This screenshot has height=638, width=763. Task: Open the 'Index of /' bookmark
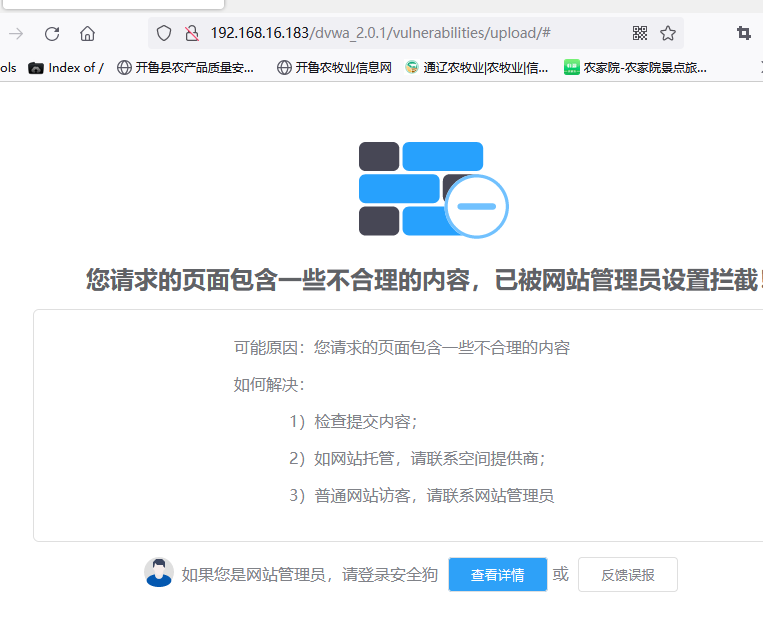pyautogui.click(x=66, y=68)
